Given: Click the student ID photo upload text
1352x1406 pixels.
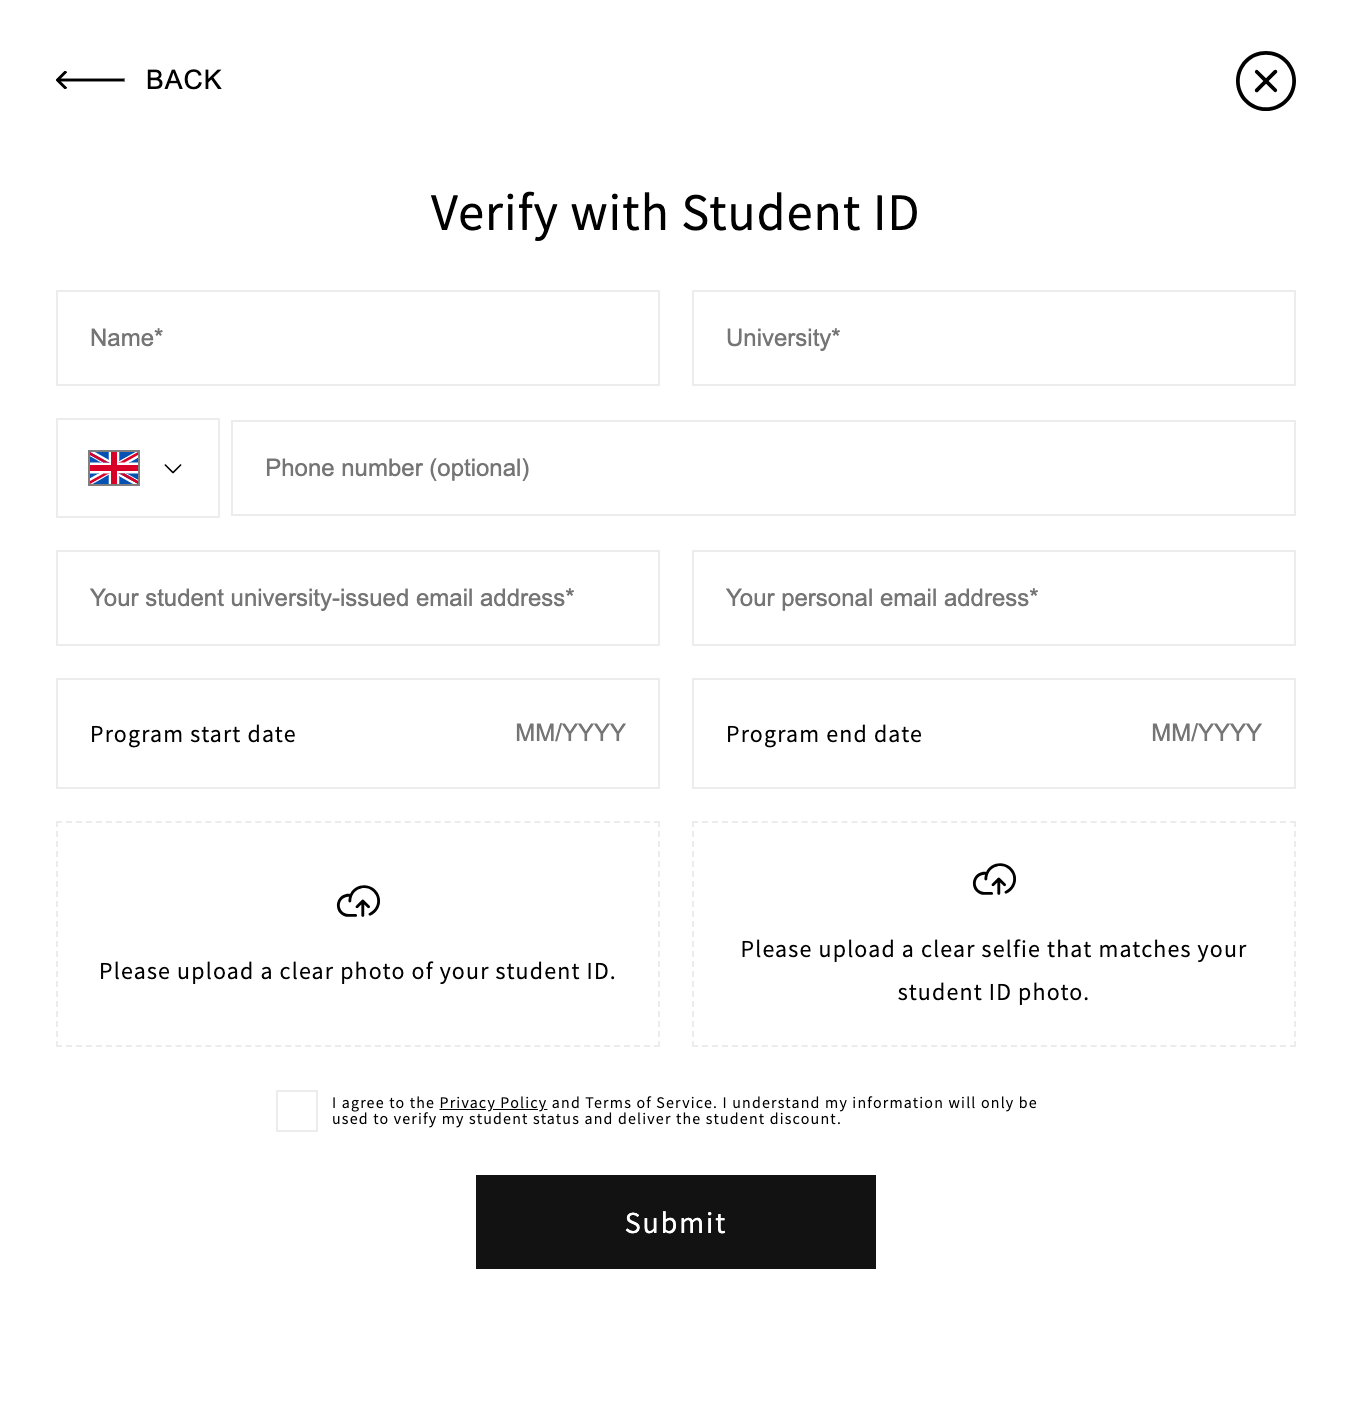Looking at the screenshot, I should click(x=357, y=971).
